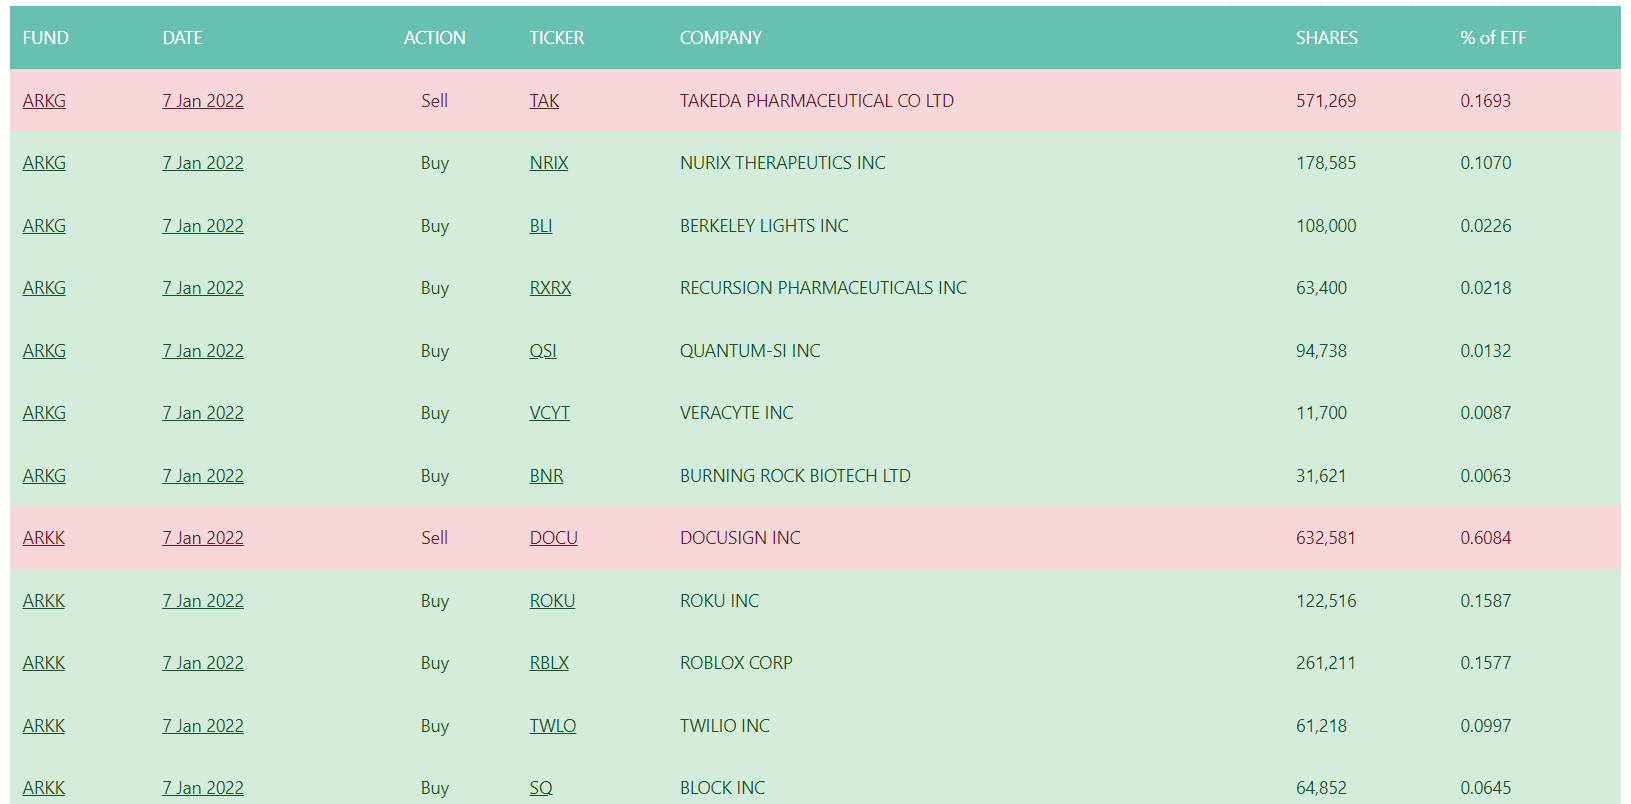The height and width of the screenshot is (804, 1631).
Task: Select DOCUSIGN INC company cell
Action: (x=740, y=538)
